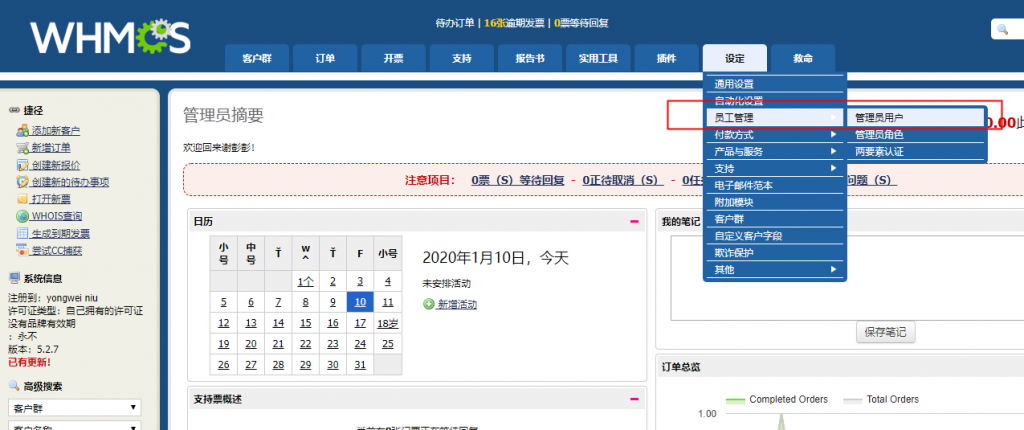Viewport: 1024px width, 430px height.
Task: Click the 创建新的待办事项 icon
Action: tap(23, 182)
